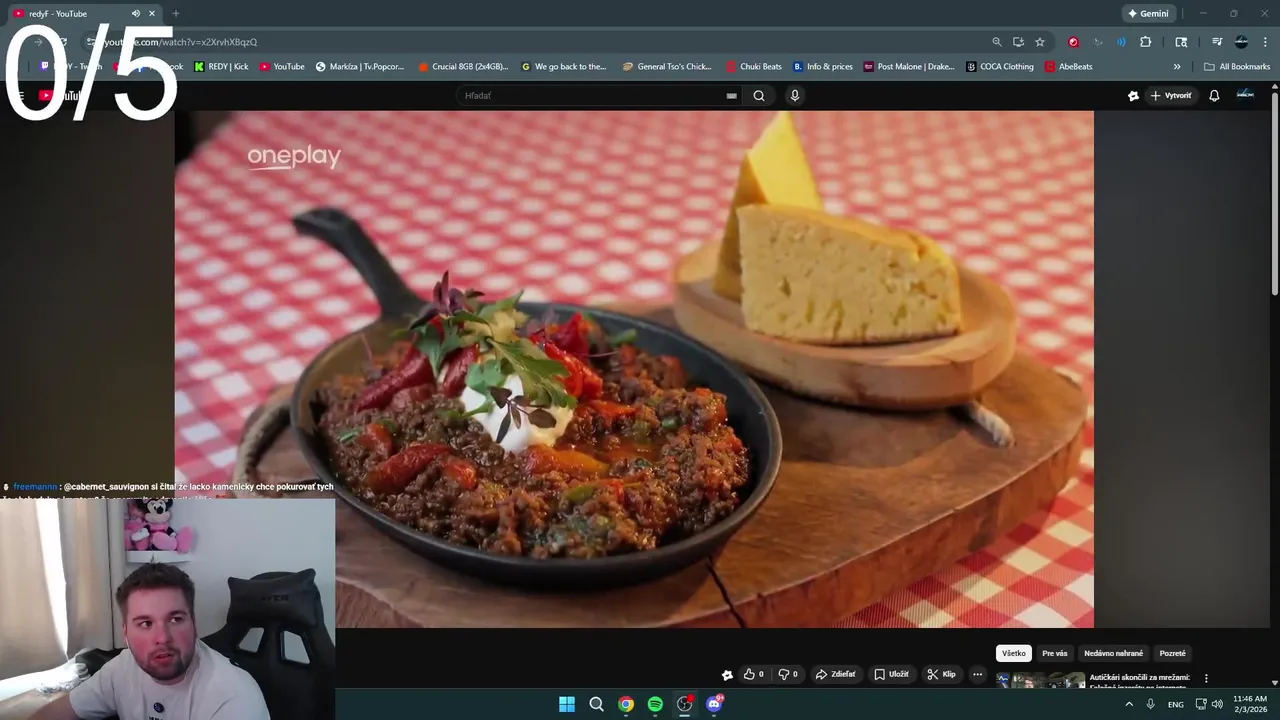
Task: Mute the redyF YouTube tab audio
Action: pyautogui.click(x=136, y=14)
